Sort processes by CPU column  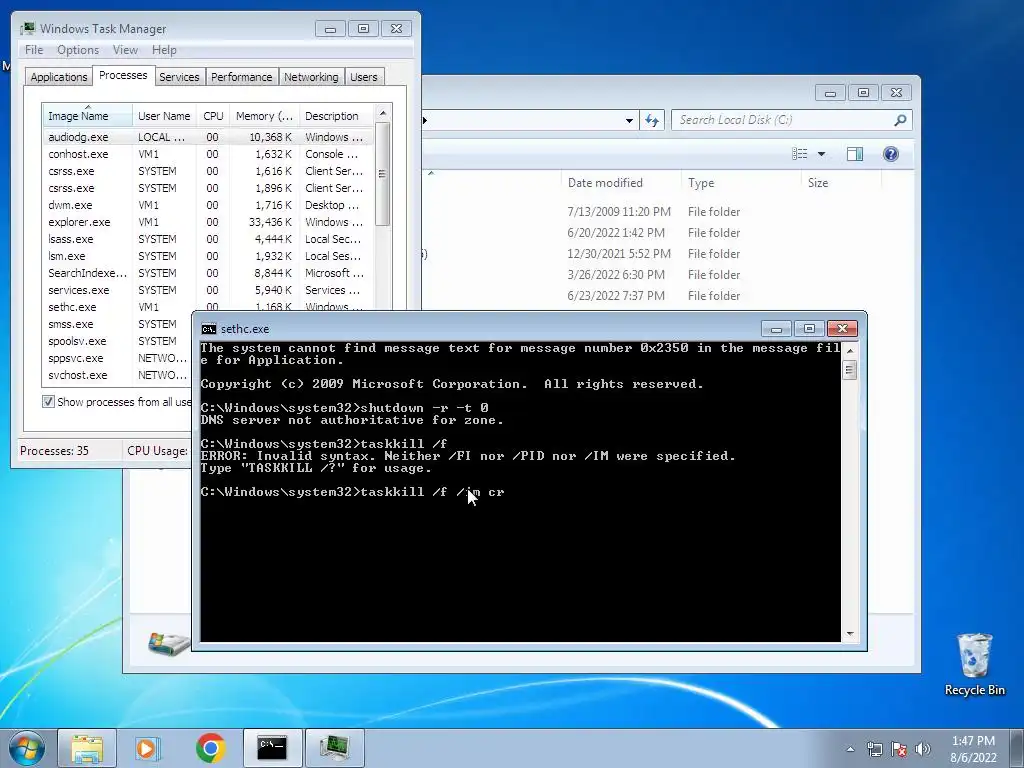pos(213,116)
